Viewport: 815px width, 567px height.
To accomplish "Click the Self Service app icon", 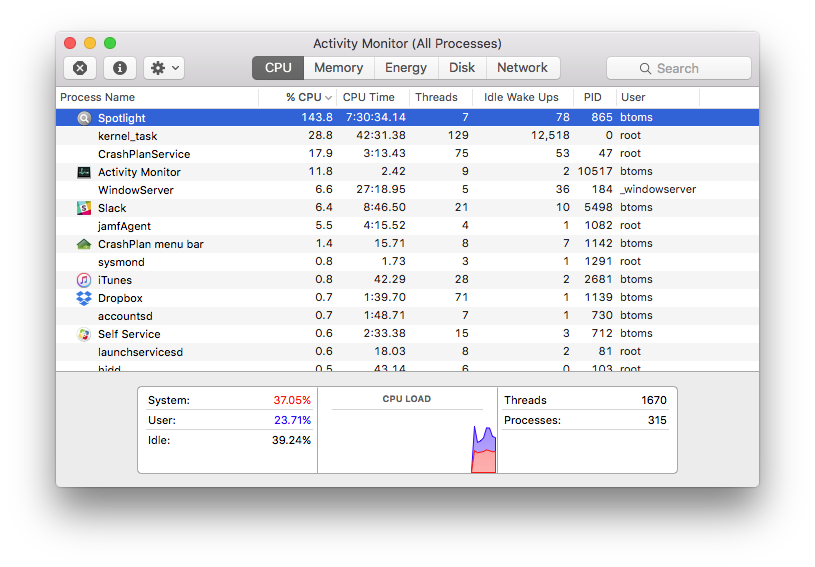I will (x=84, y=334).
